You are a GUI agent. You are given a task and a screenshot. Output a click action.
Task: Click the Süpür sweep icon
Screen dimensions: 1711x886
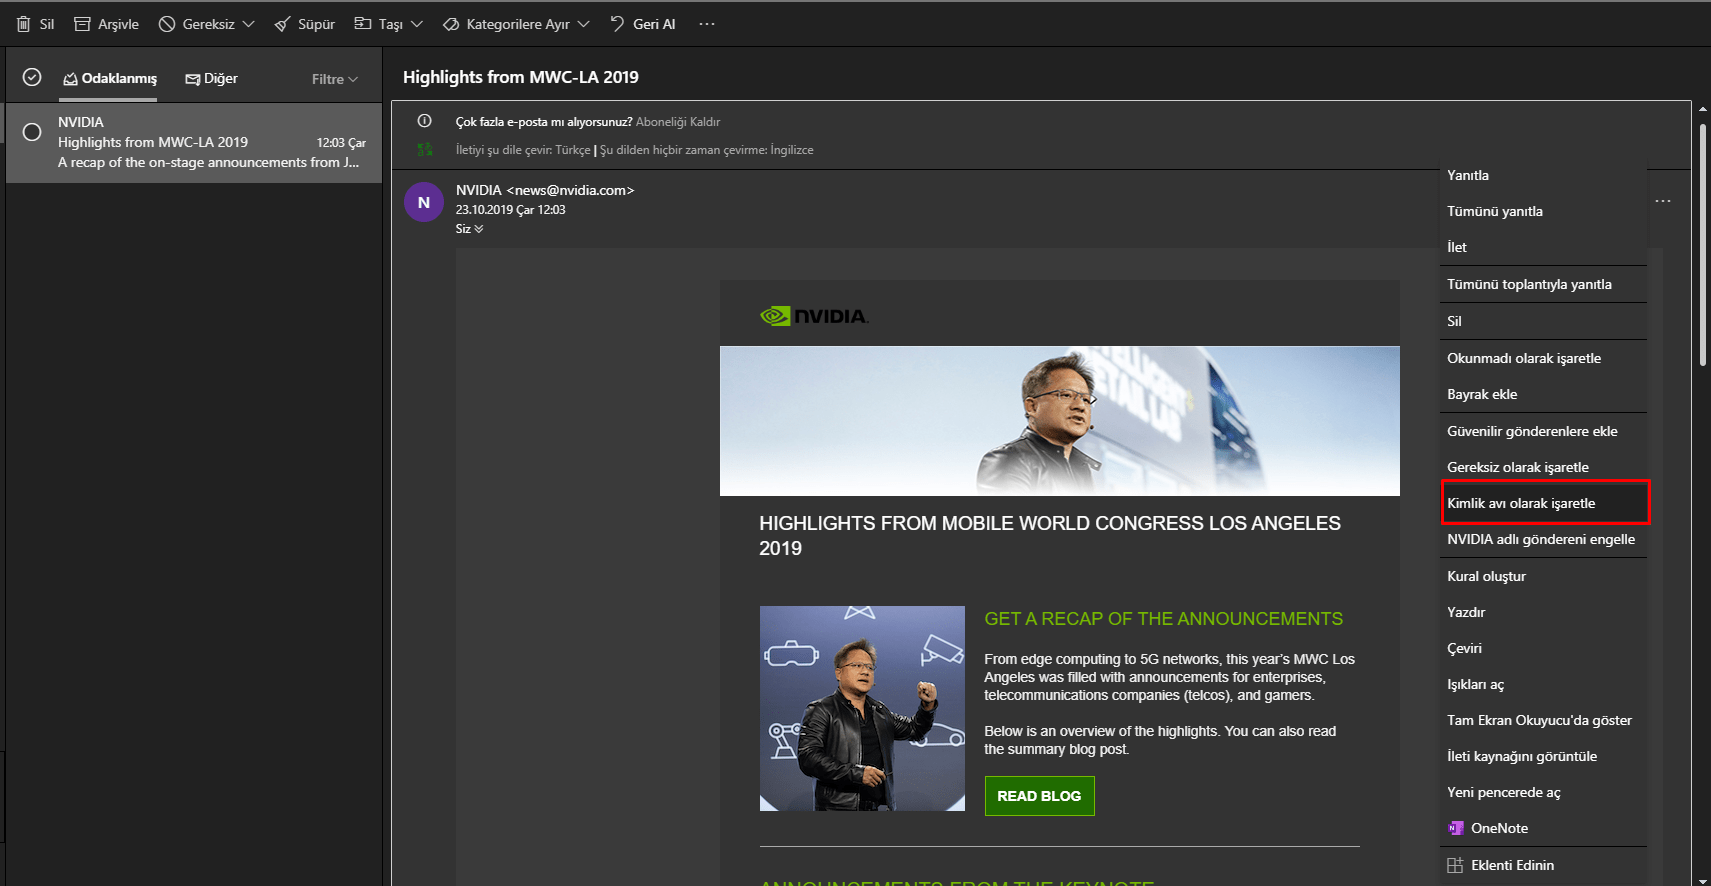[282, 24]
